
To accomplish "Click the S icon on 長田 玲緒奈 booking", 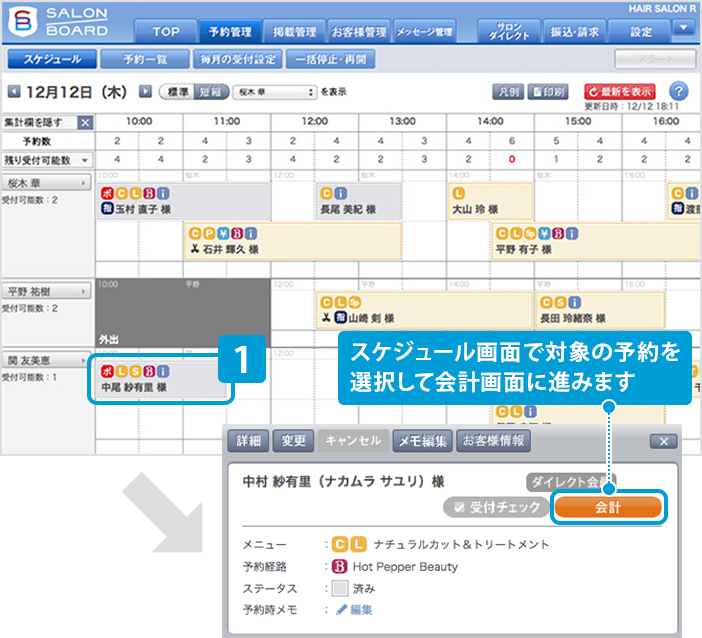I will pos(560,303).
